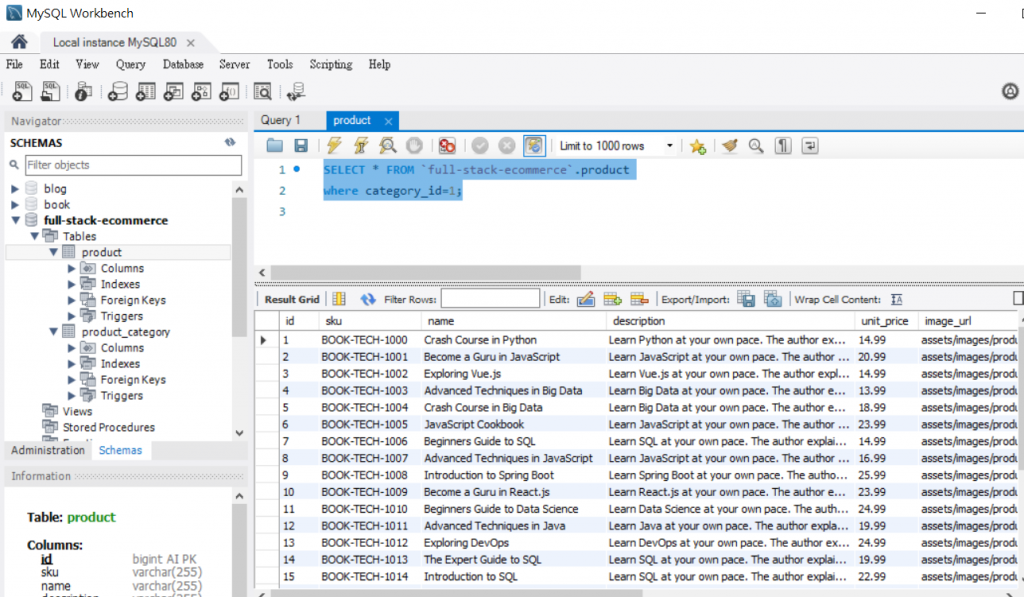This screenshot has height=597, width=1024.
Task: Close the product query tab
Action: click(389, 121)
